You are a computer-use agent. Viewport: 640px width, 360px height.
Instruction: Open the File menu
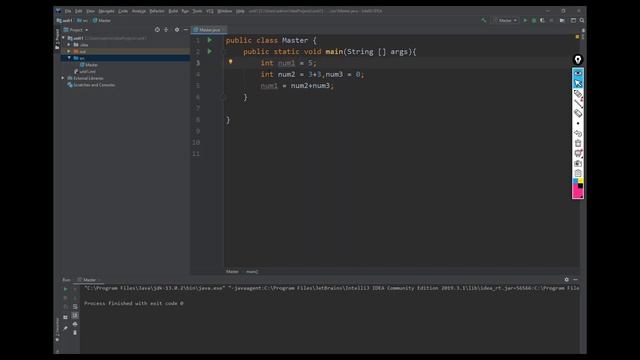[x=68, y=11]
